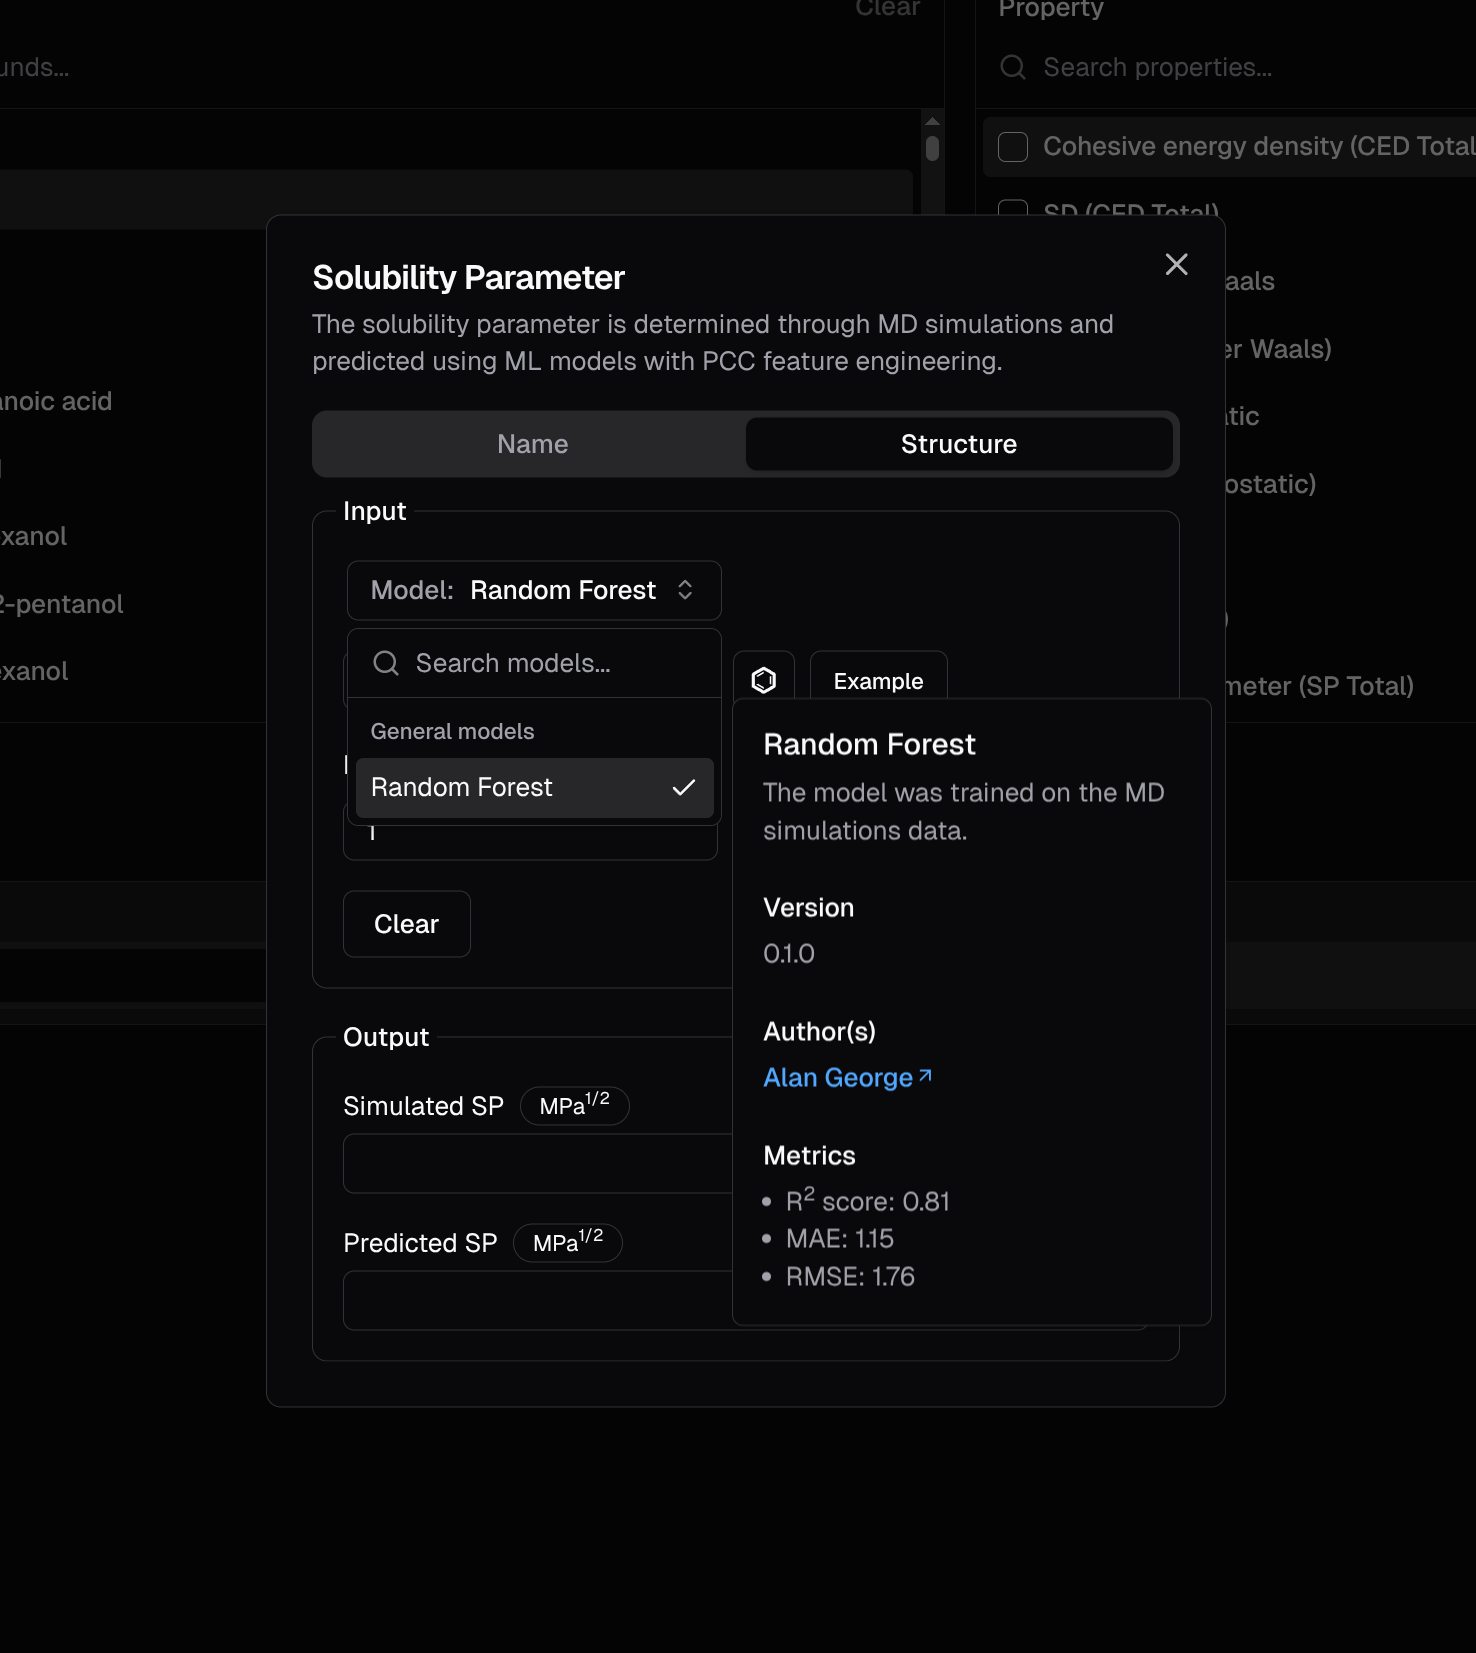Click the magnifier icon in Search properties
The width and height of the screenshot is (1476, 1653).
point(1013,67)
